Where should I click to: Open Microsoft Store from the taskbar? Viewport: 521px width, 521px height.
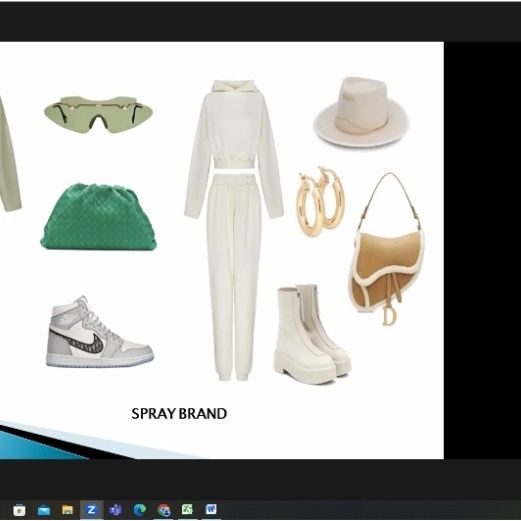19,510
